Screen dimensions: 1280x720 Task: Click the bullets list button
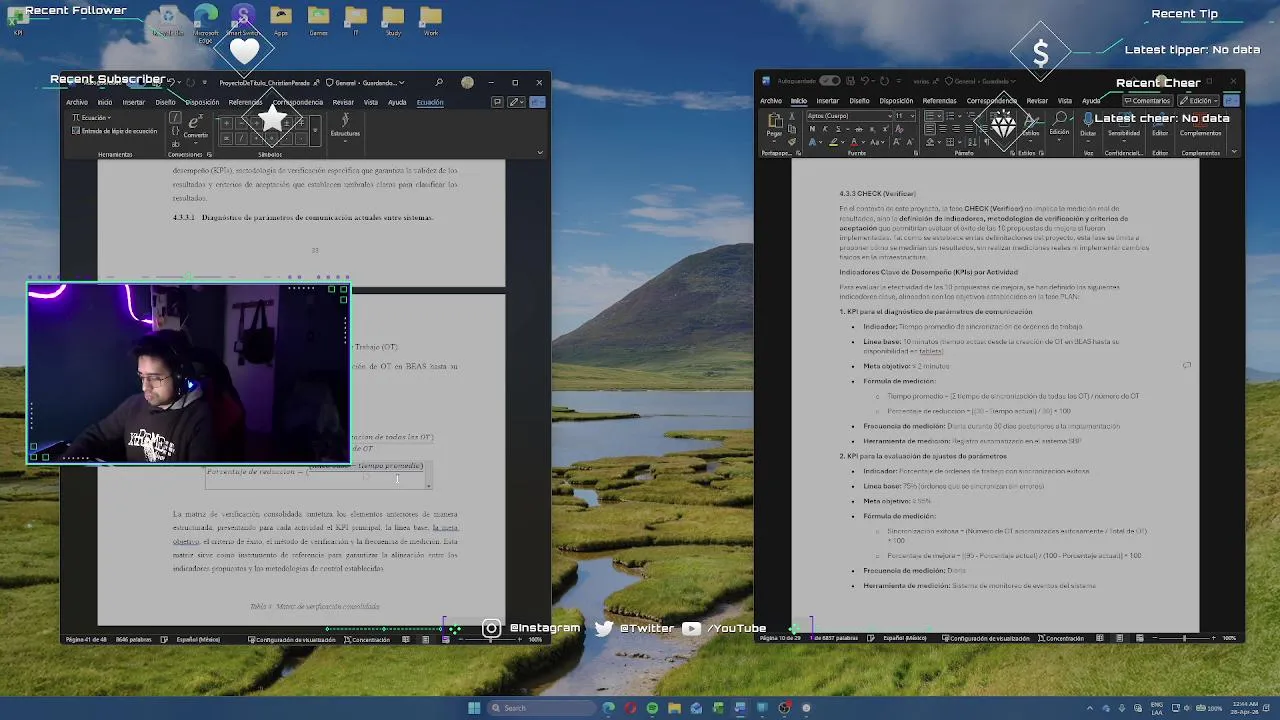tap(931, 116)
